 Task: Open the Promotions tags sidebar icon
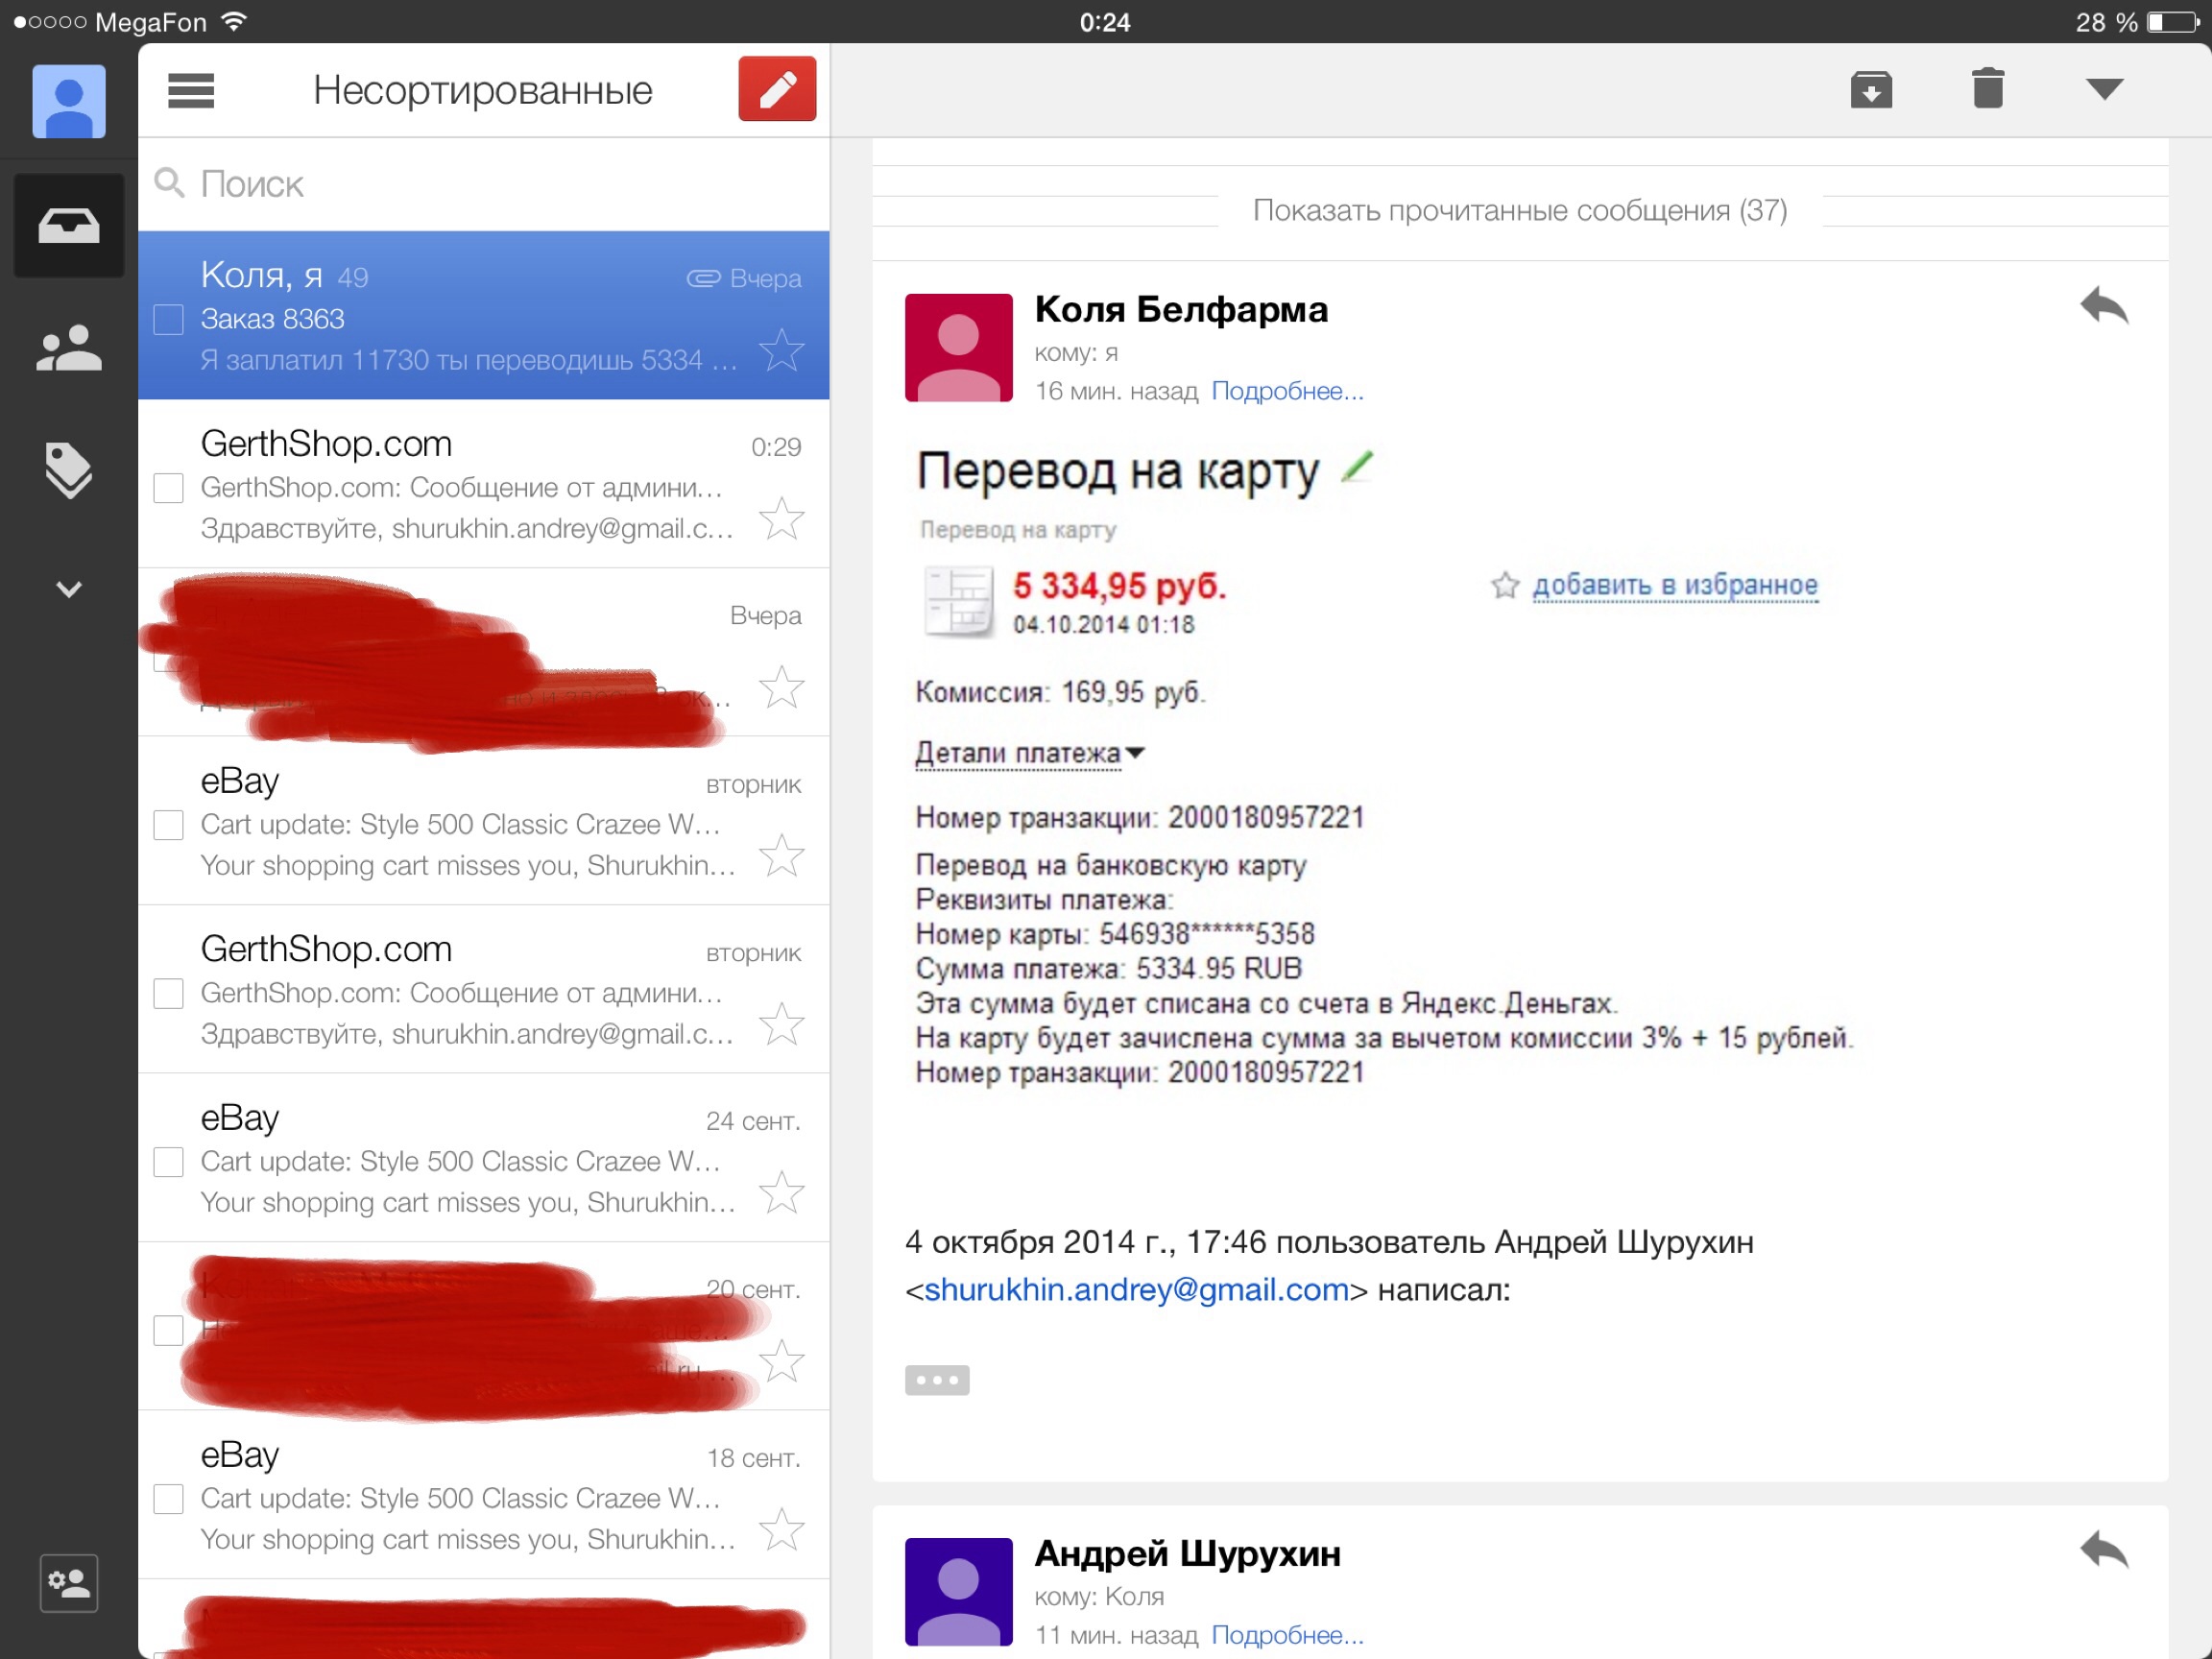[68, 469]
